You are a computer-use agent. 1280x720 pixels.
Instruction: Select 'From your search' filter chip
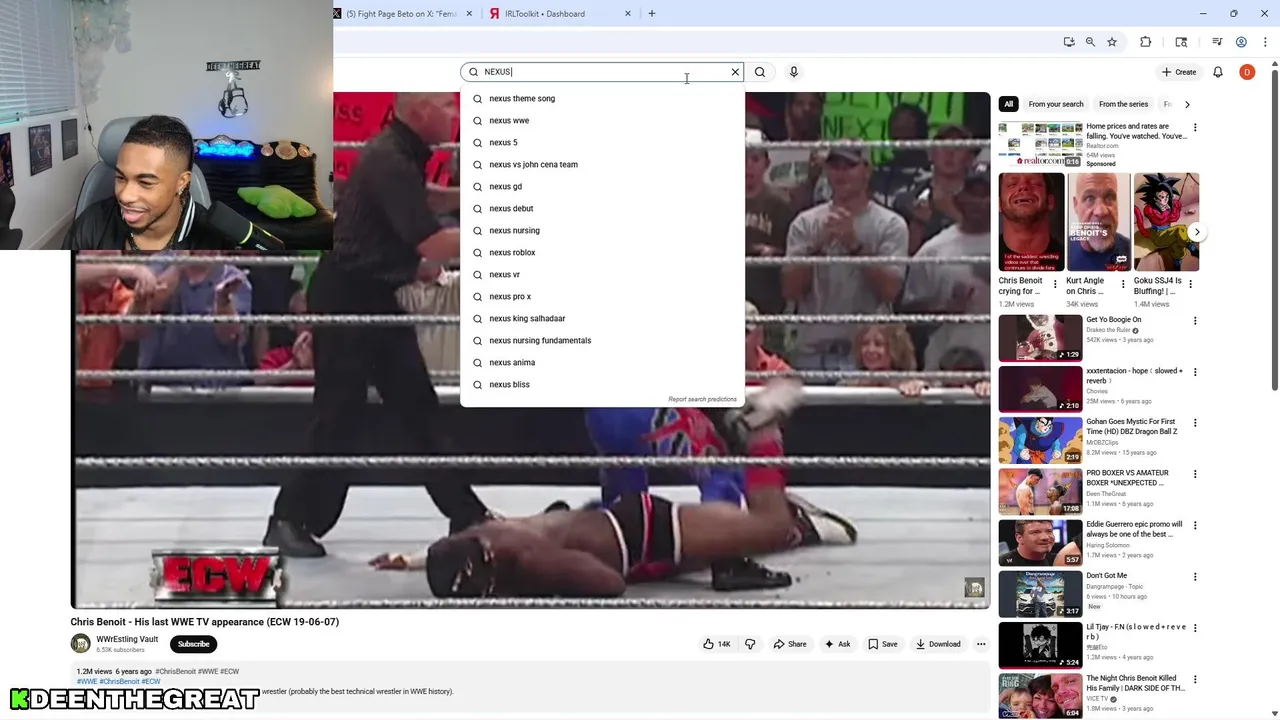tap(1055, 104)
